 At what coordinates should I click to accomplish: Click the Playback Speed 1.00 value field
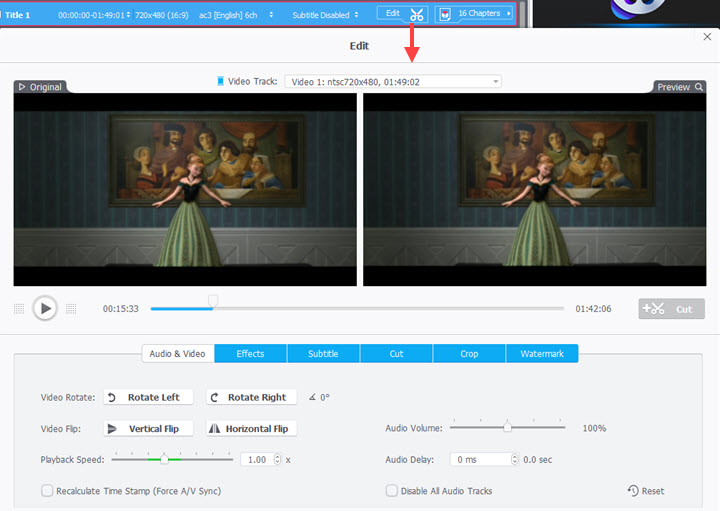coord(257,460)
